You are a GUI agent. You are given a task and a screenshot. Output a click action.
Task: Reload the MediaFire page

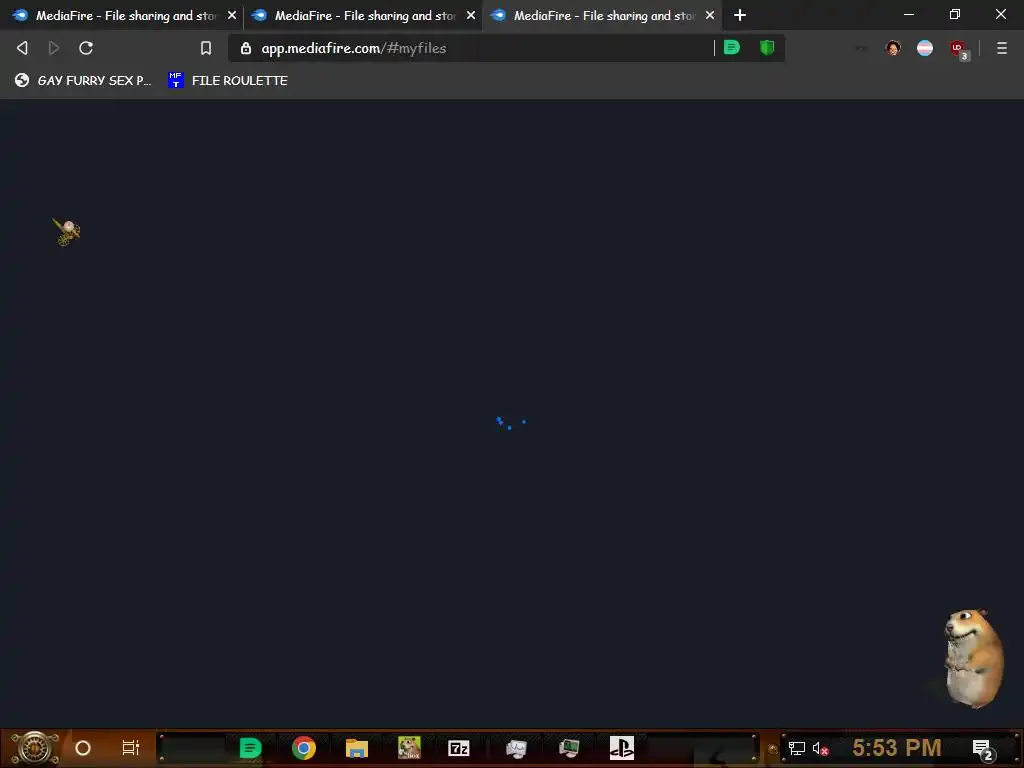click(86, 48)
